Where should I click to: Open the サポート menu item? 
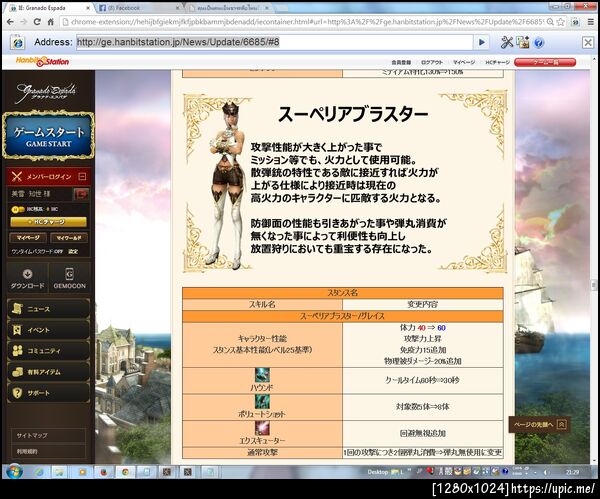tap(48, 393)
